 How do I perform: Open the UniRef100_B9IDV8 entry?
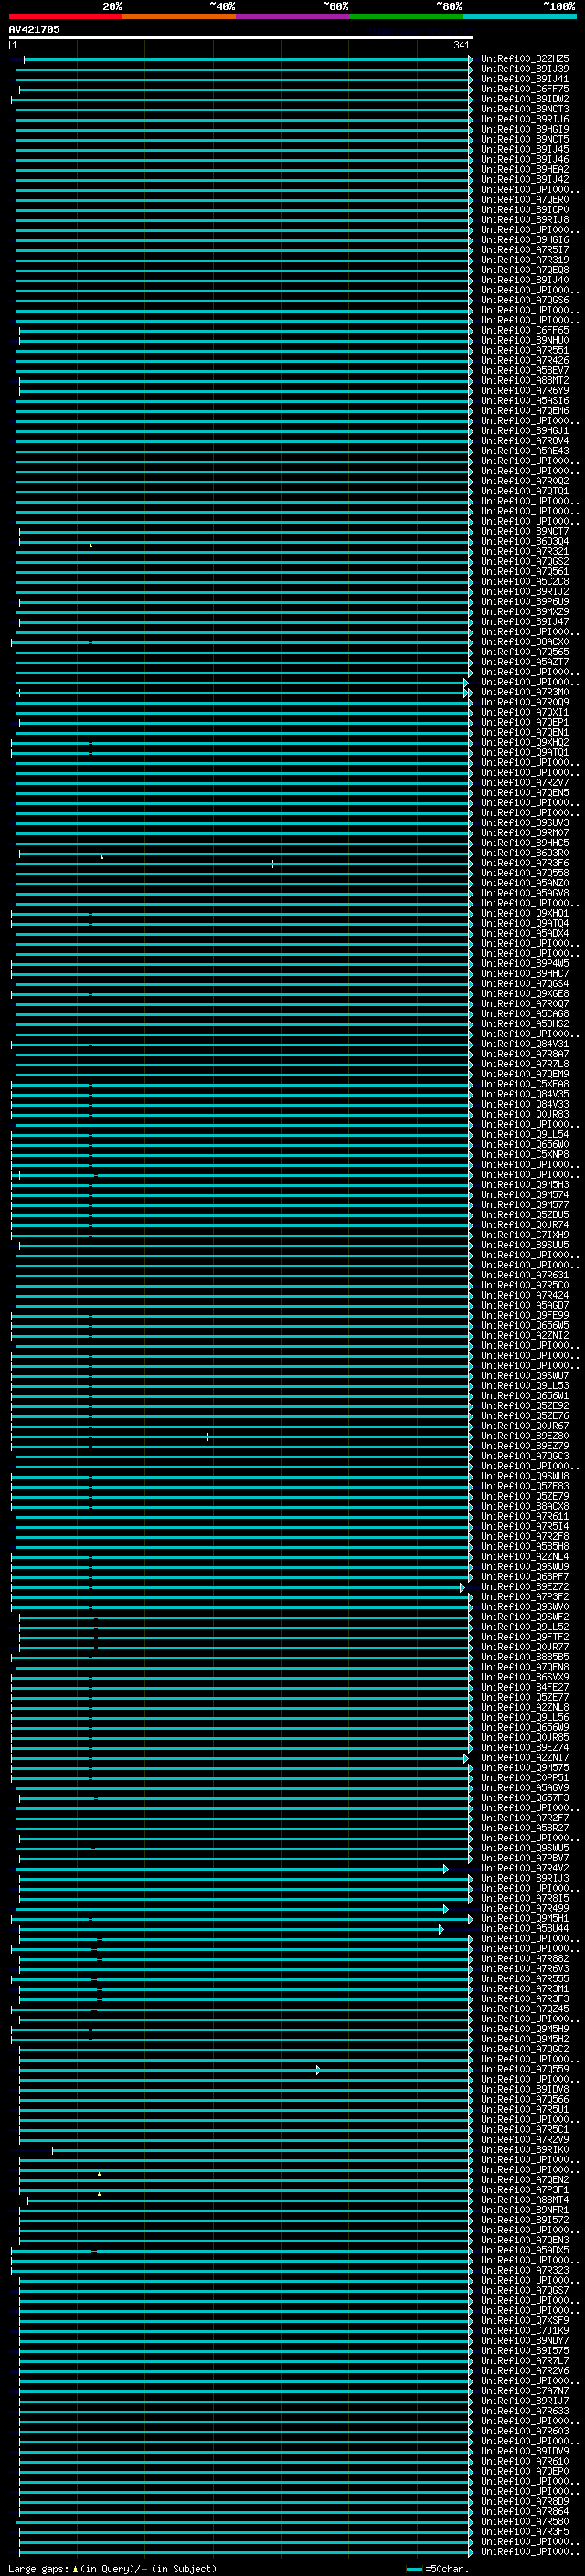coord(525,2090)
